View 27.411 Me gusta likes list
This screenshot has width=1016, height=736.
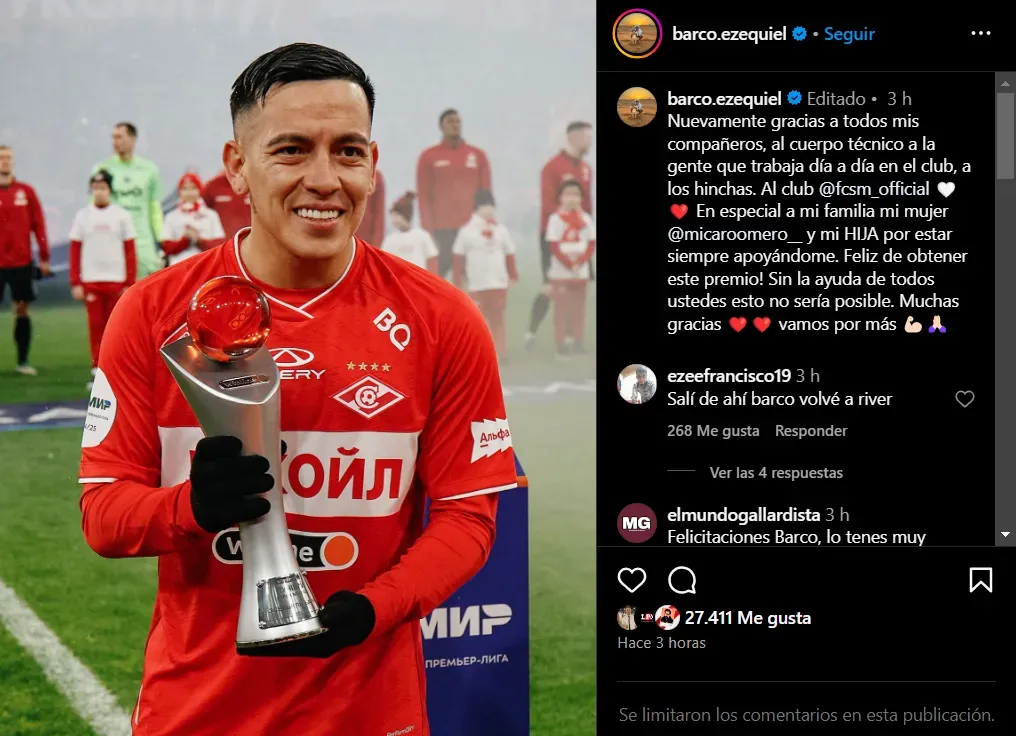pyautogui.click(x=748, y=618)
